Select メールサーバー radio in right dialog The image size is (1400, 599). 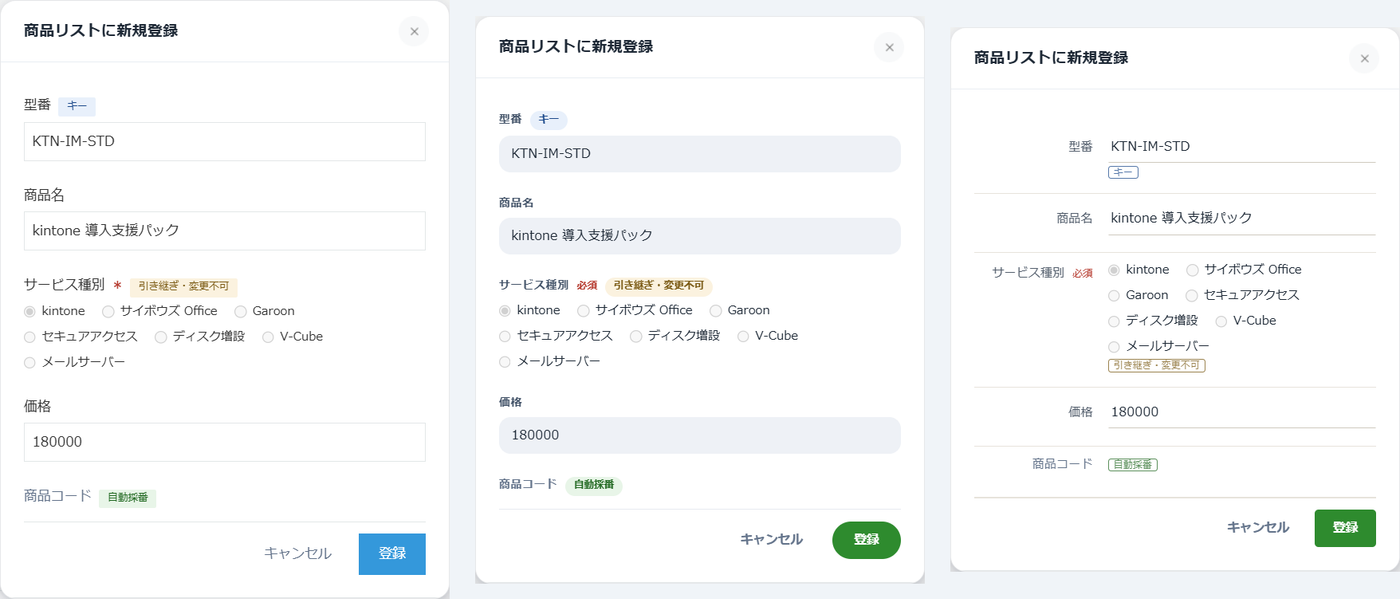(1114, 346)
